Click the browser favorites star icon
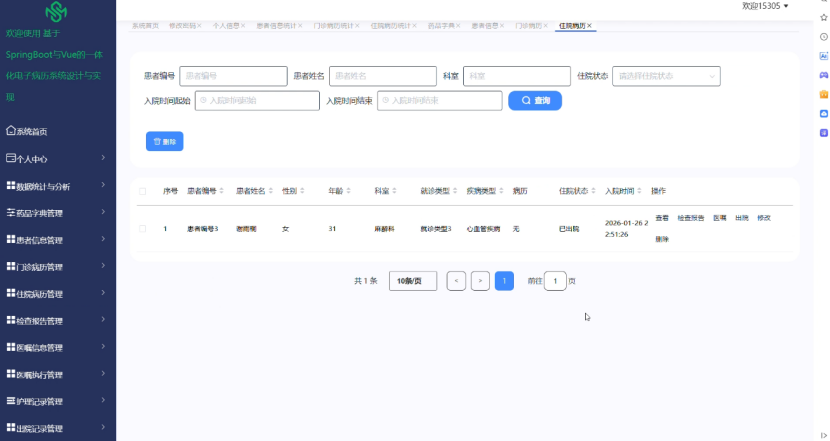Screen dimensions: 830x441 pyautogui.click(x=824, y=17)
